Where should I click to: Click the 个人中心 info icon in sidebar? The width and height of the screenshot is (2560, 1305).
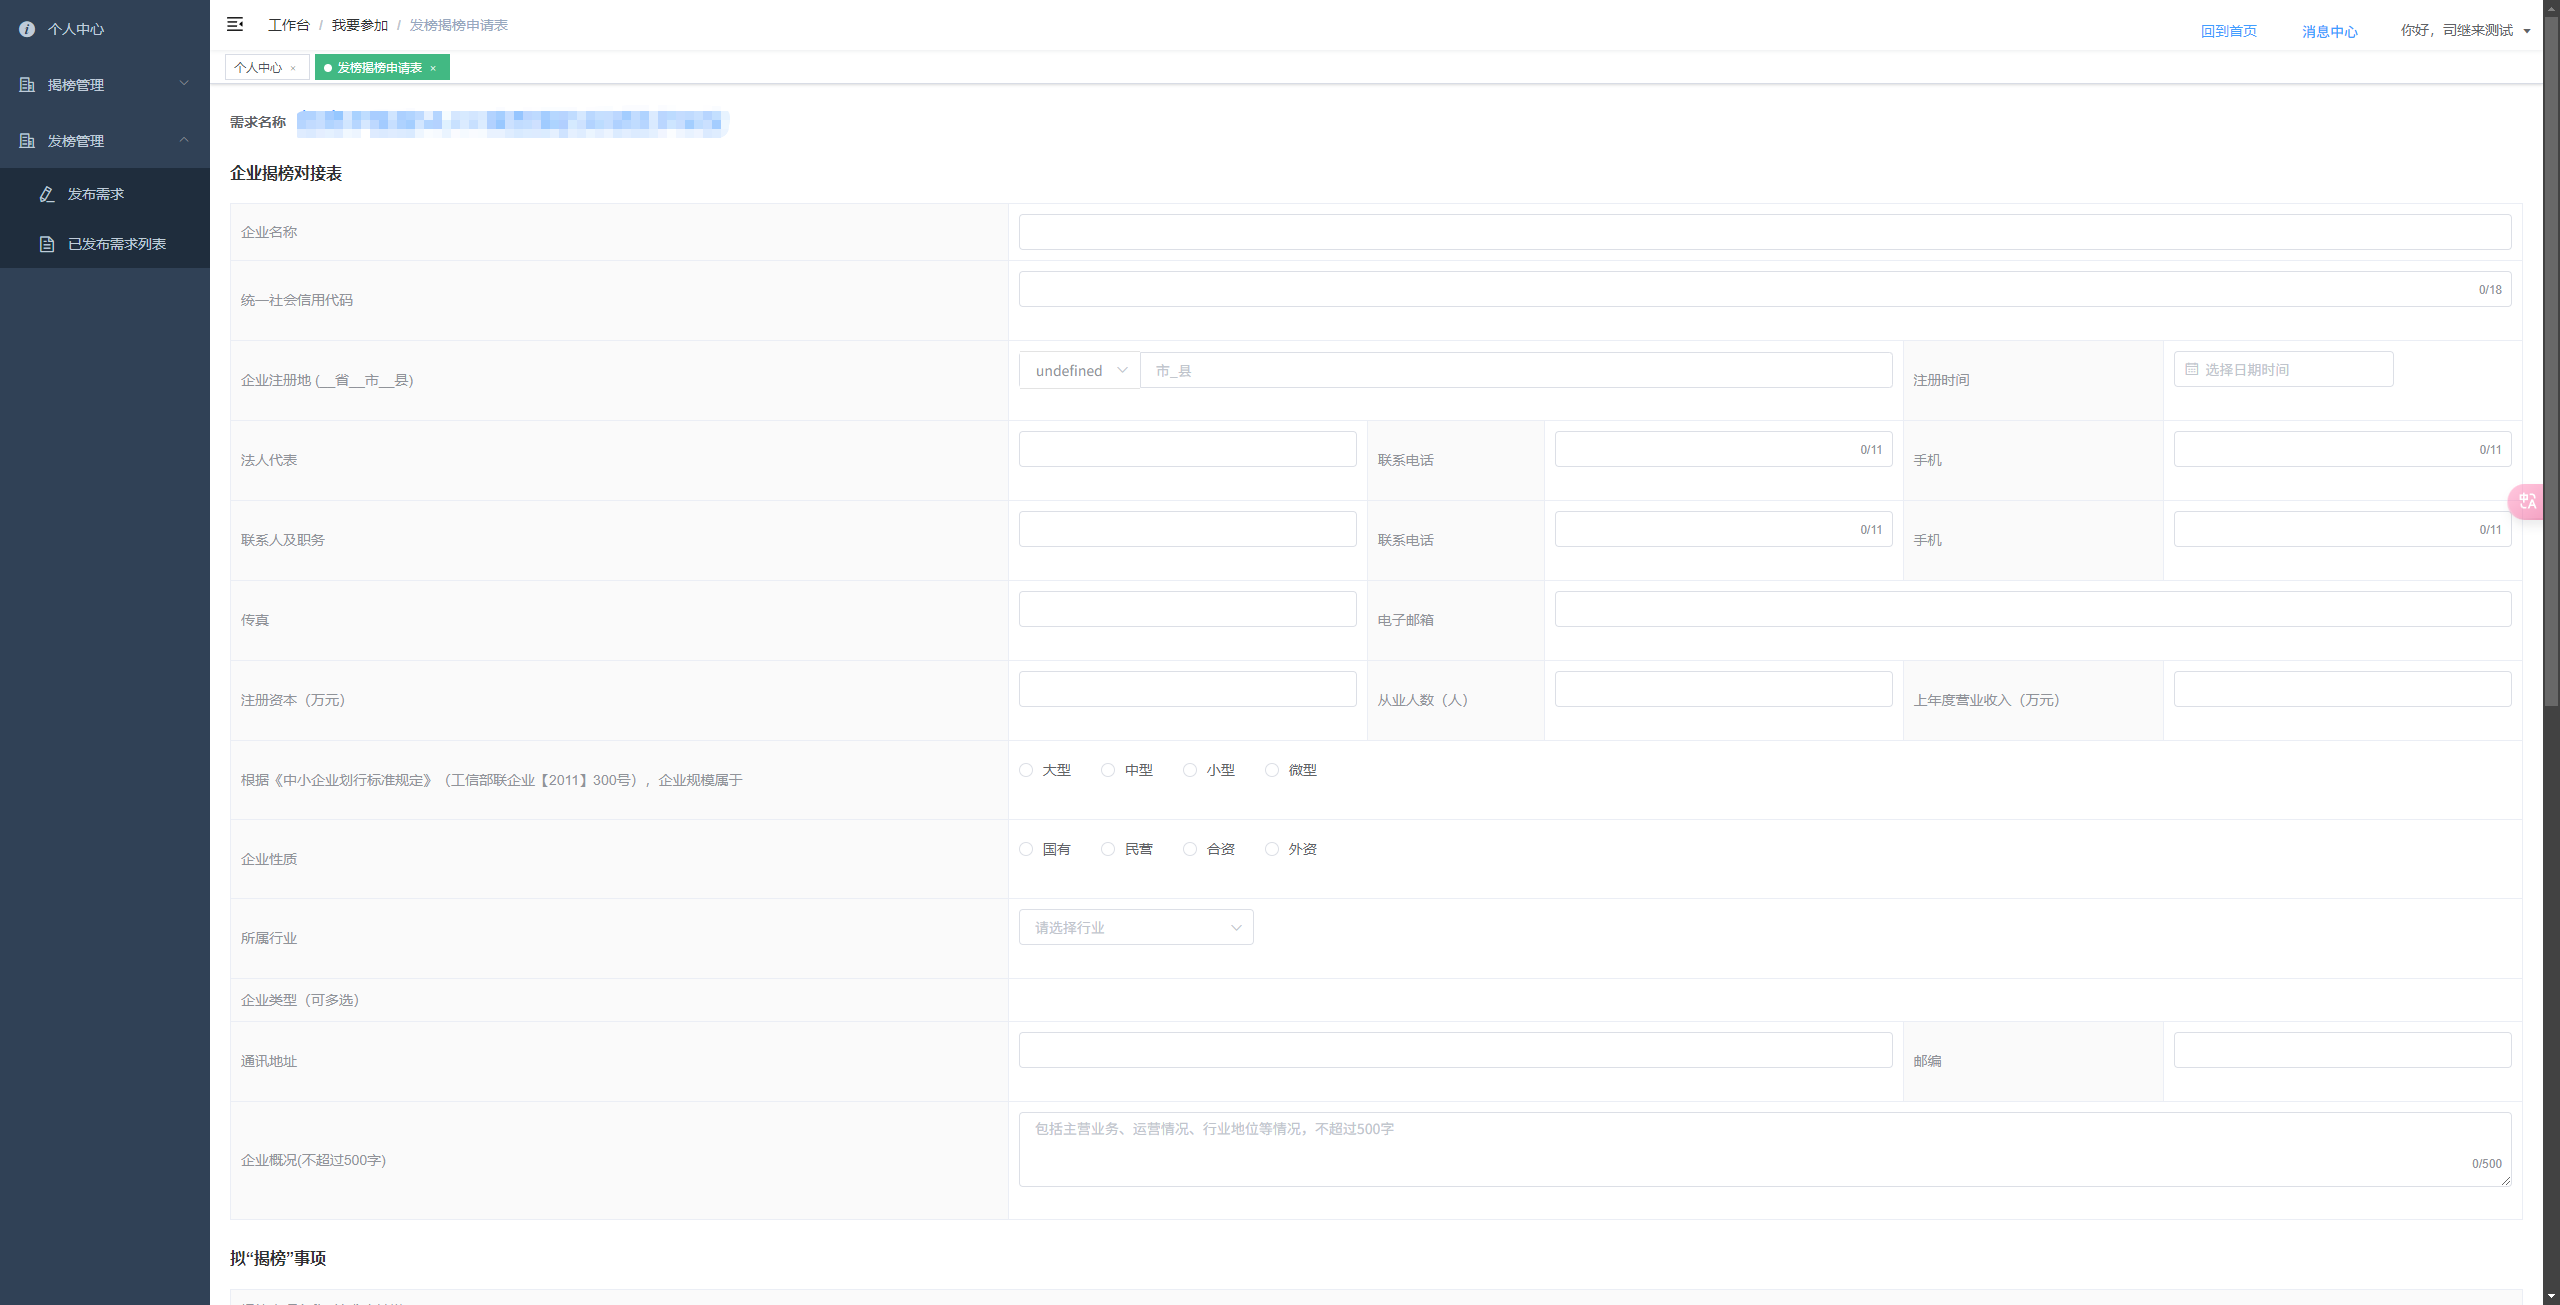[27, 29]
